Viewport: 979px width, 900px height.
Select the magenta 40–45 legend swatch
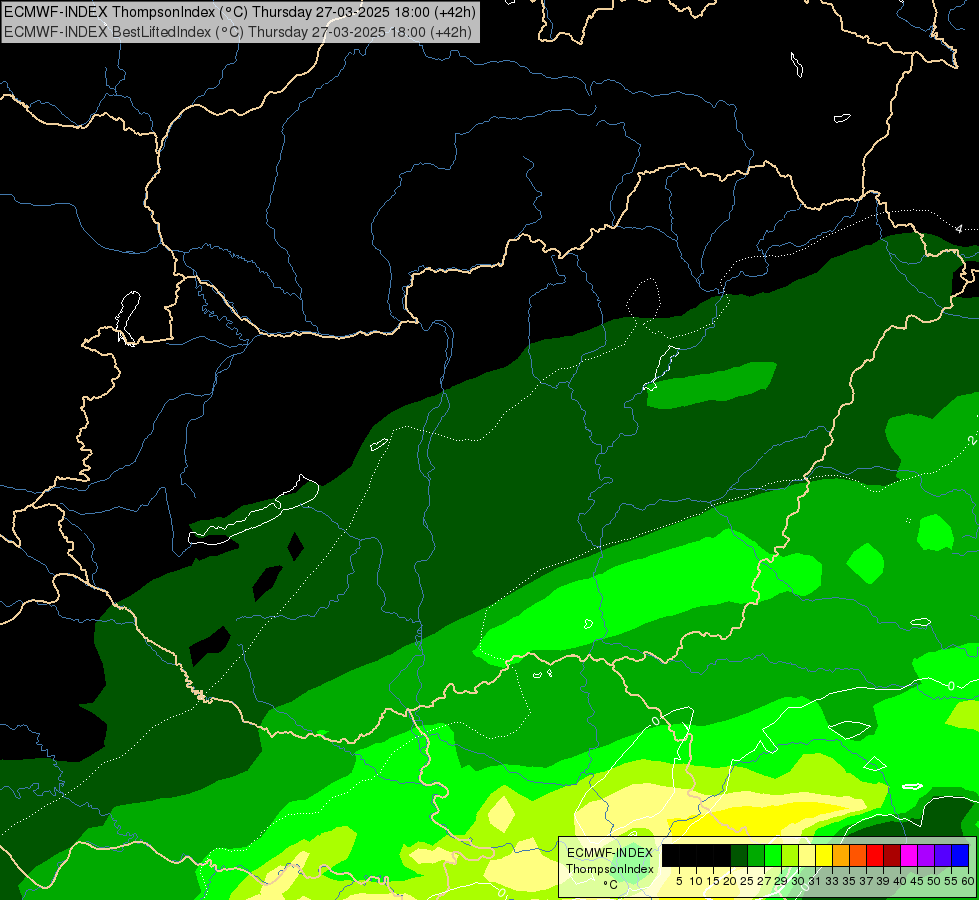click(x=909, y=856)
